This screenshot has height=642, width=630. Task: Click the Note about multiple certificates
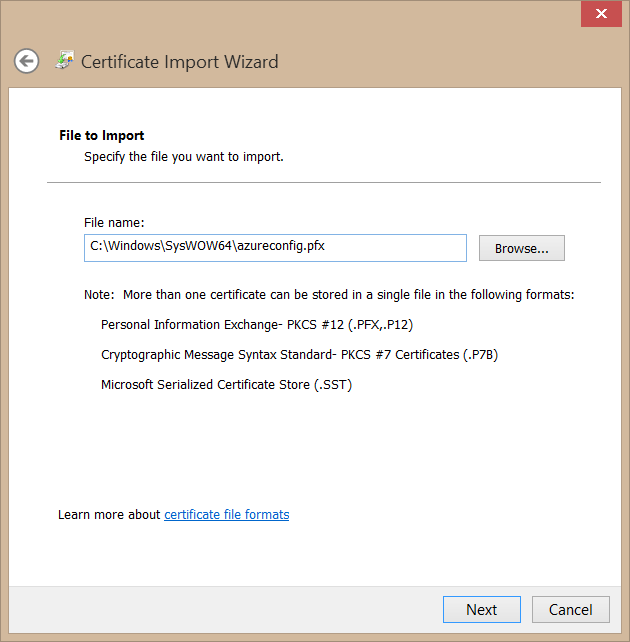pyautogui.click(x=329, y=295)
